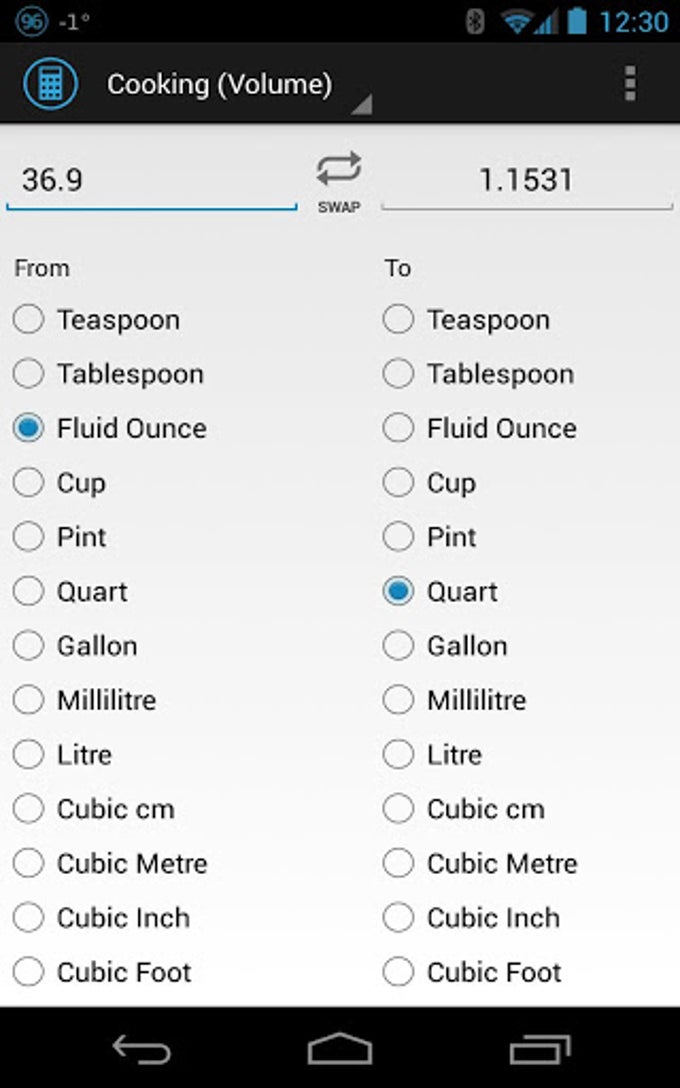Select Gallon in the To column
The height and width of the screenshot is (1088, 680).
445,646
